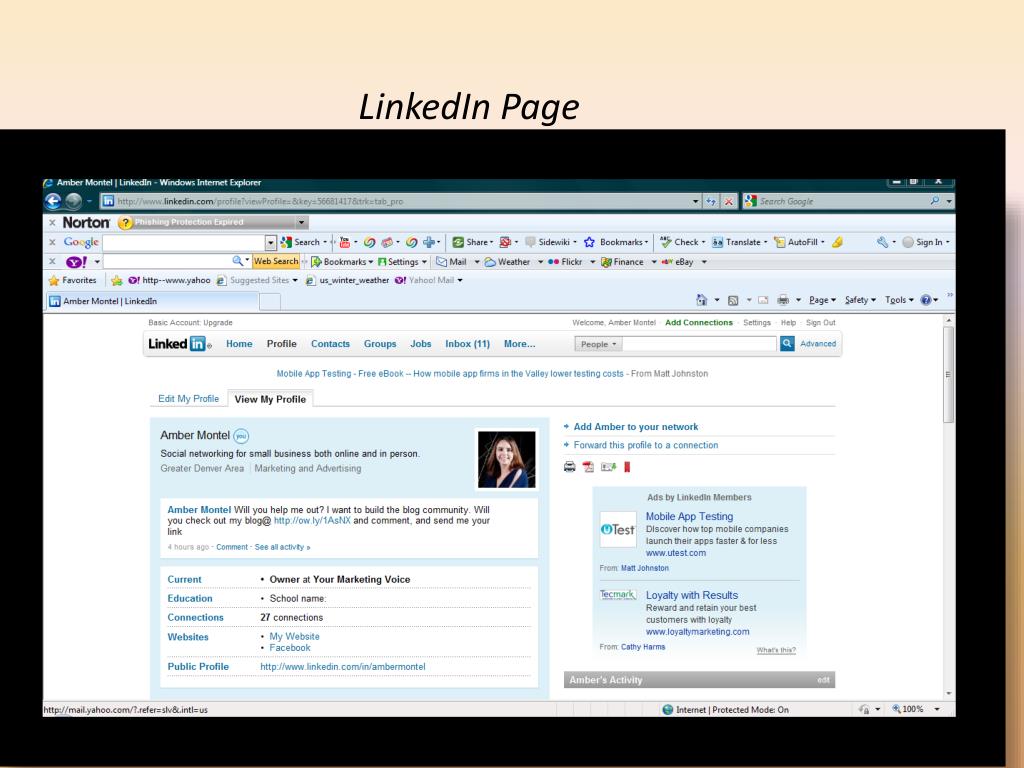Click the Norton phishing protection question icon

125,223
